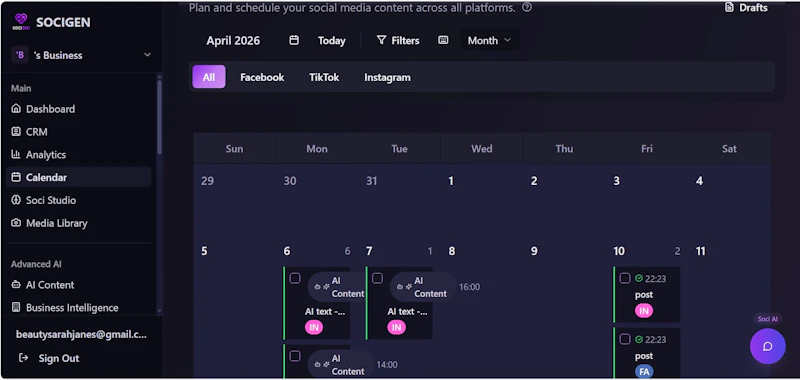Click the Business Intelligence icon

tap(16, 308)
